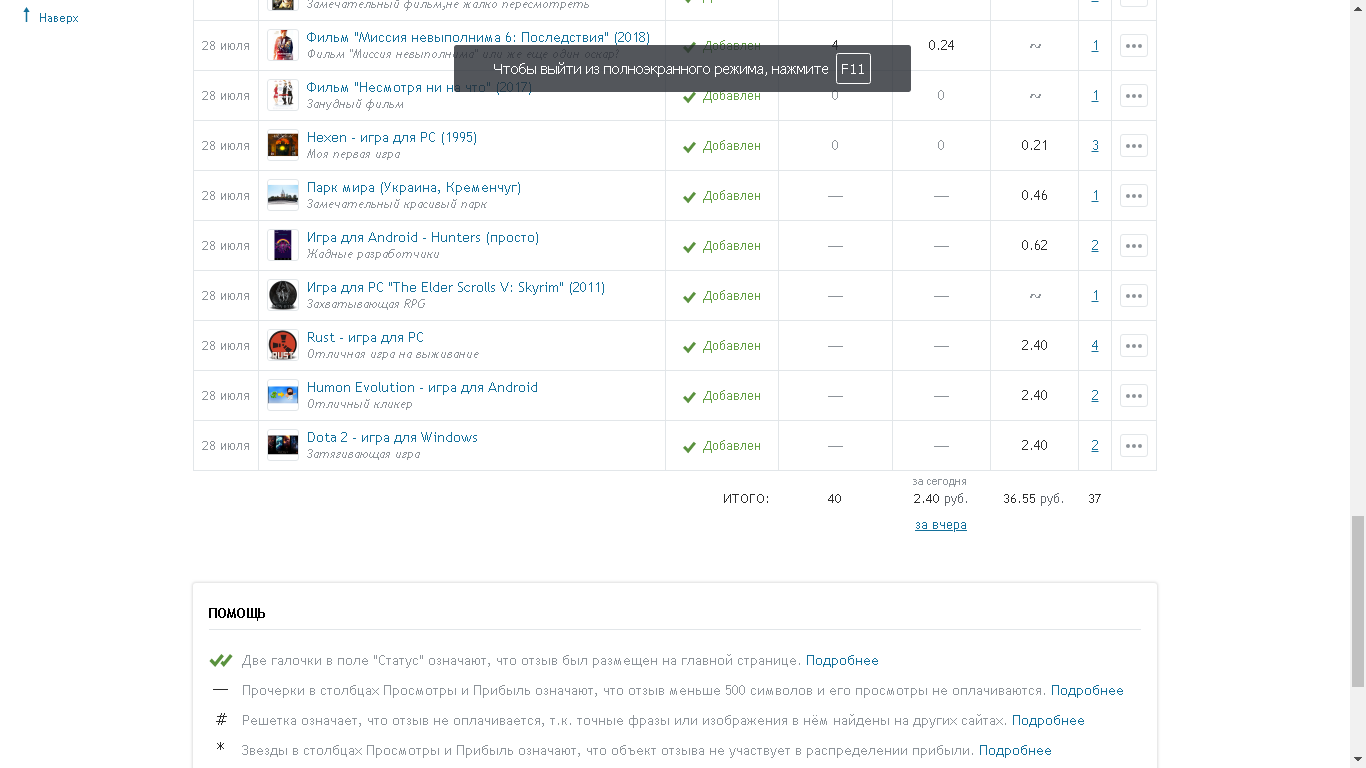Click the Hunters Android game thumbnail

(x=283, y=246)
